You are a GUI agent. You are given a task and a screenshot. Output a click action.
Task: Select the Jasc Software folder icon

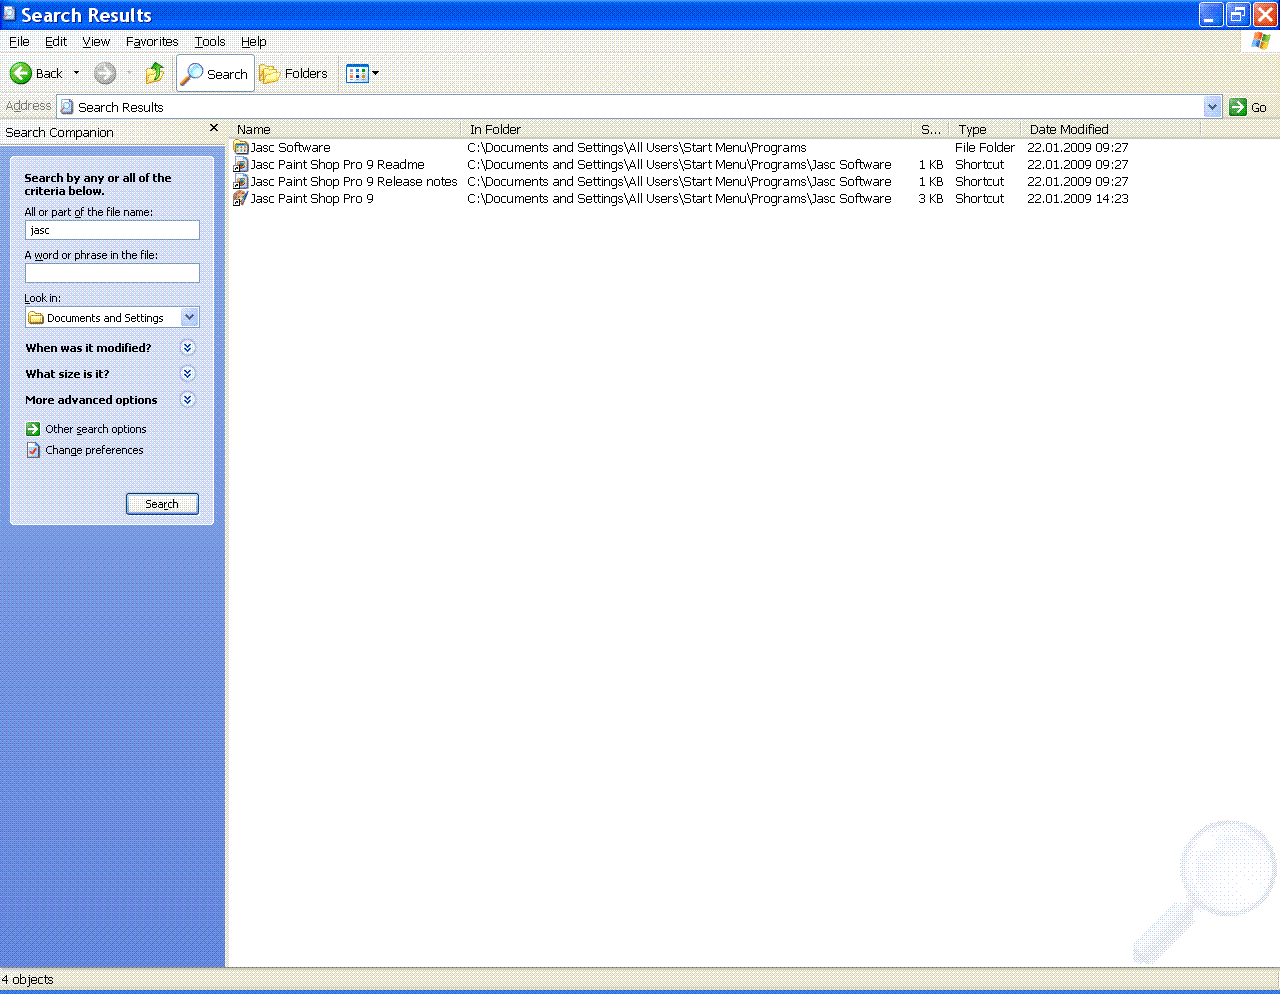(241, 147)
